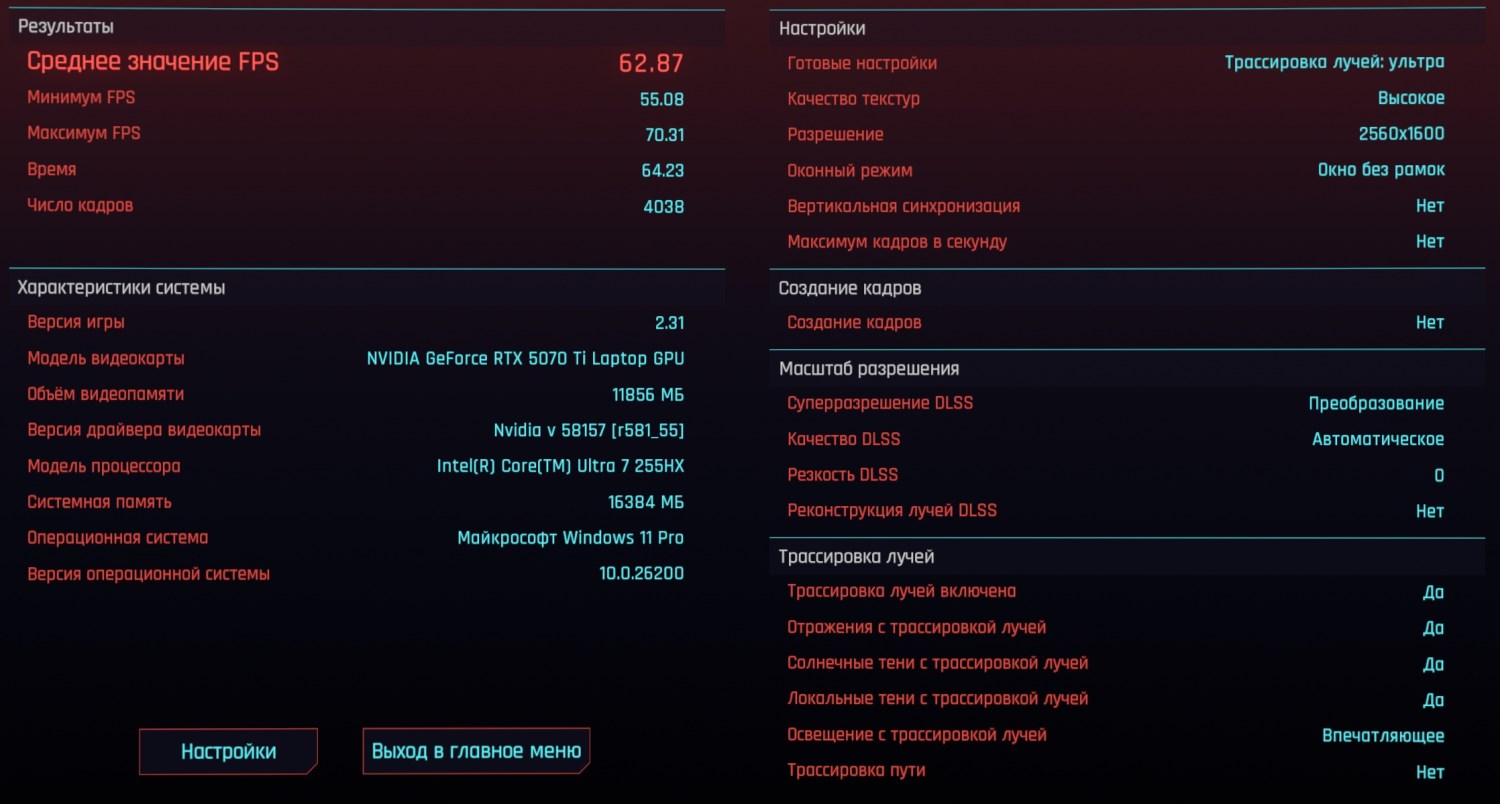Viewport: 1500px width, 804px height.
Task: Click the video memory value 11856 МБ
Action: [x=648, y=395]
